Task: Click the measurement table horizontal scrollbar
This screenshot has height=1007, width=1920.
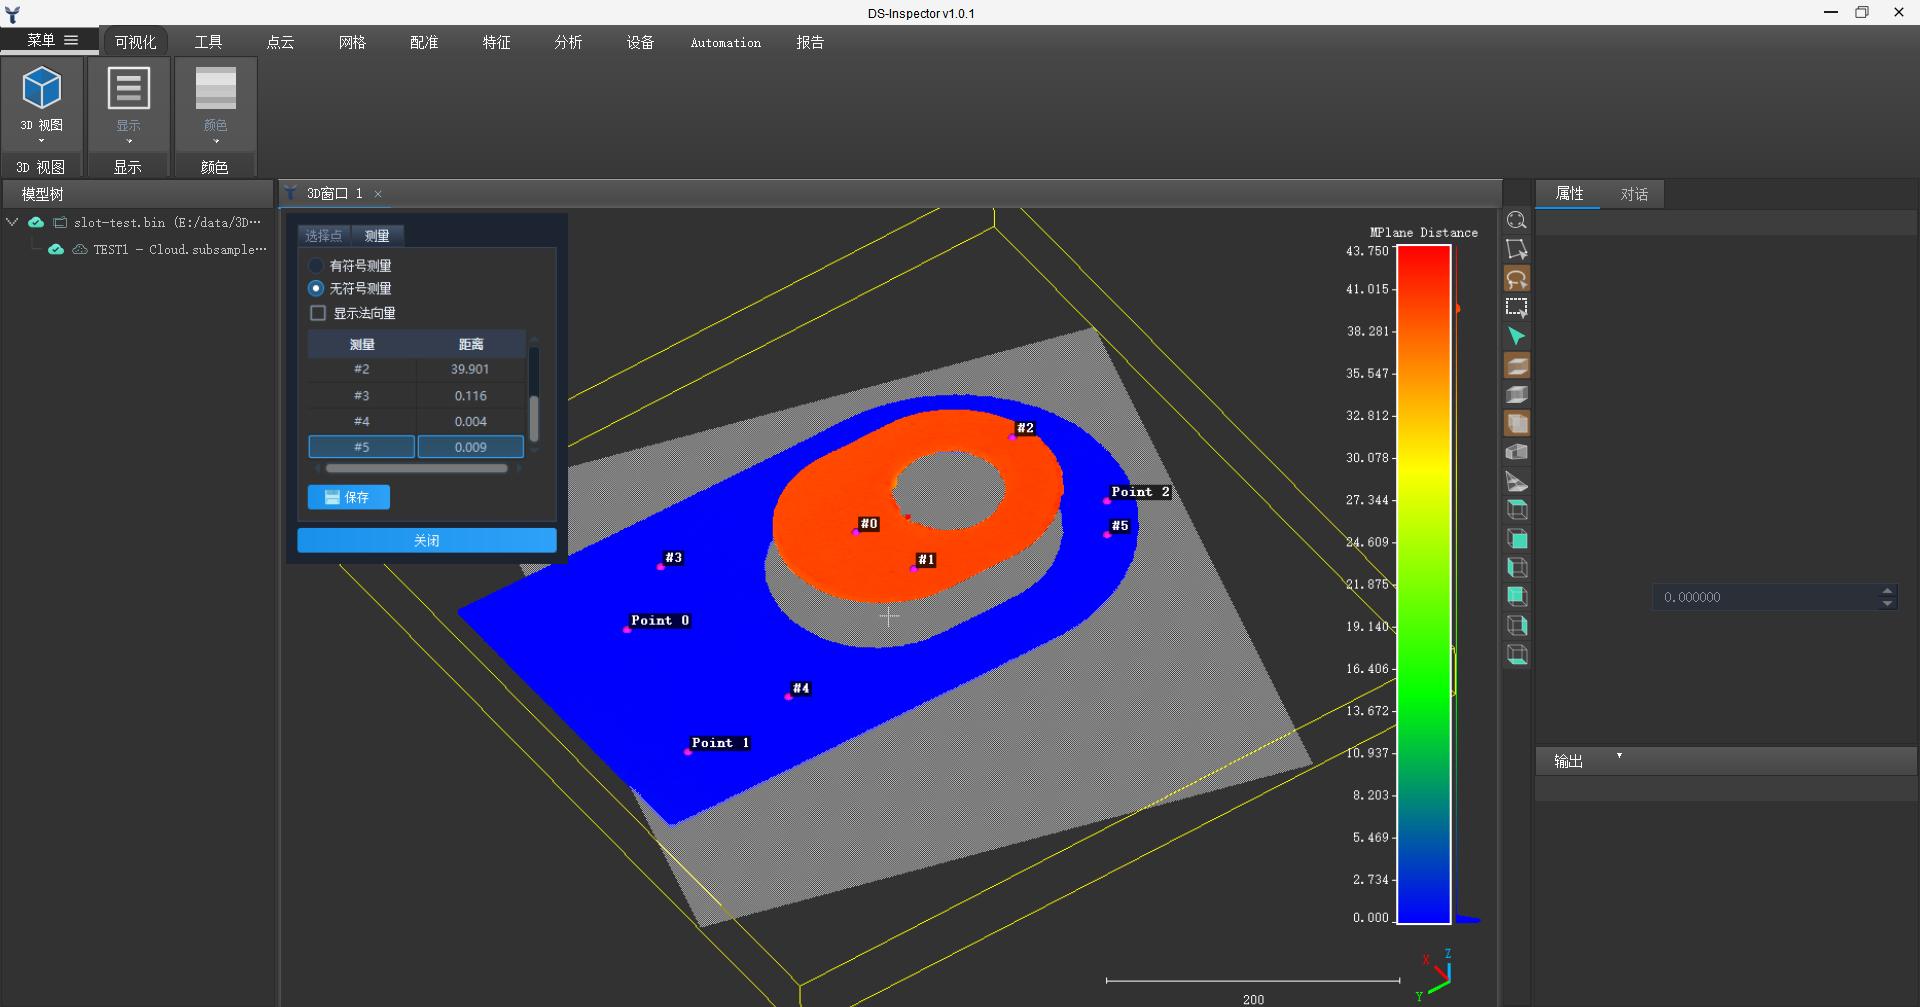Action: 417,468
